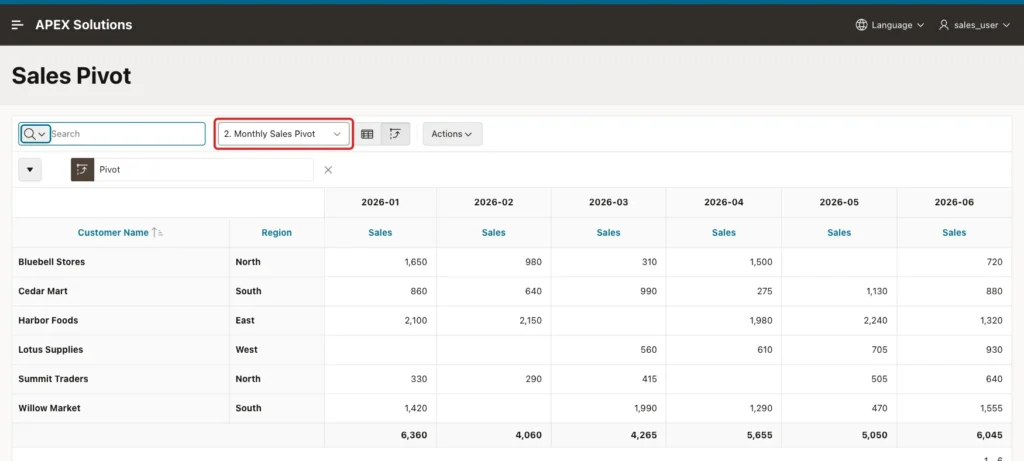Click the Summit Traders row name
1024x461 pixels.
point(53,379)
